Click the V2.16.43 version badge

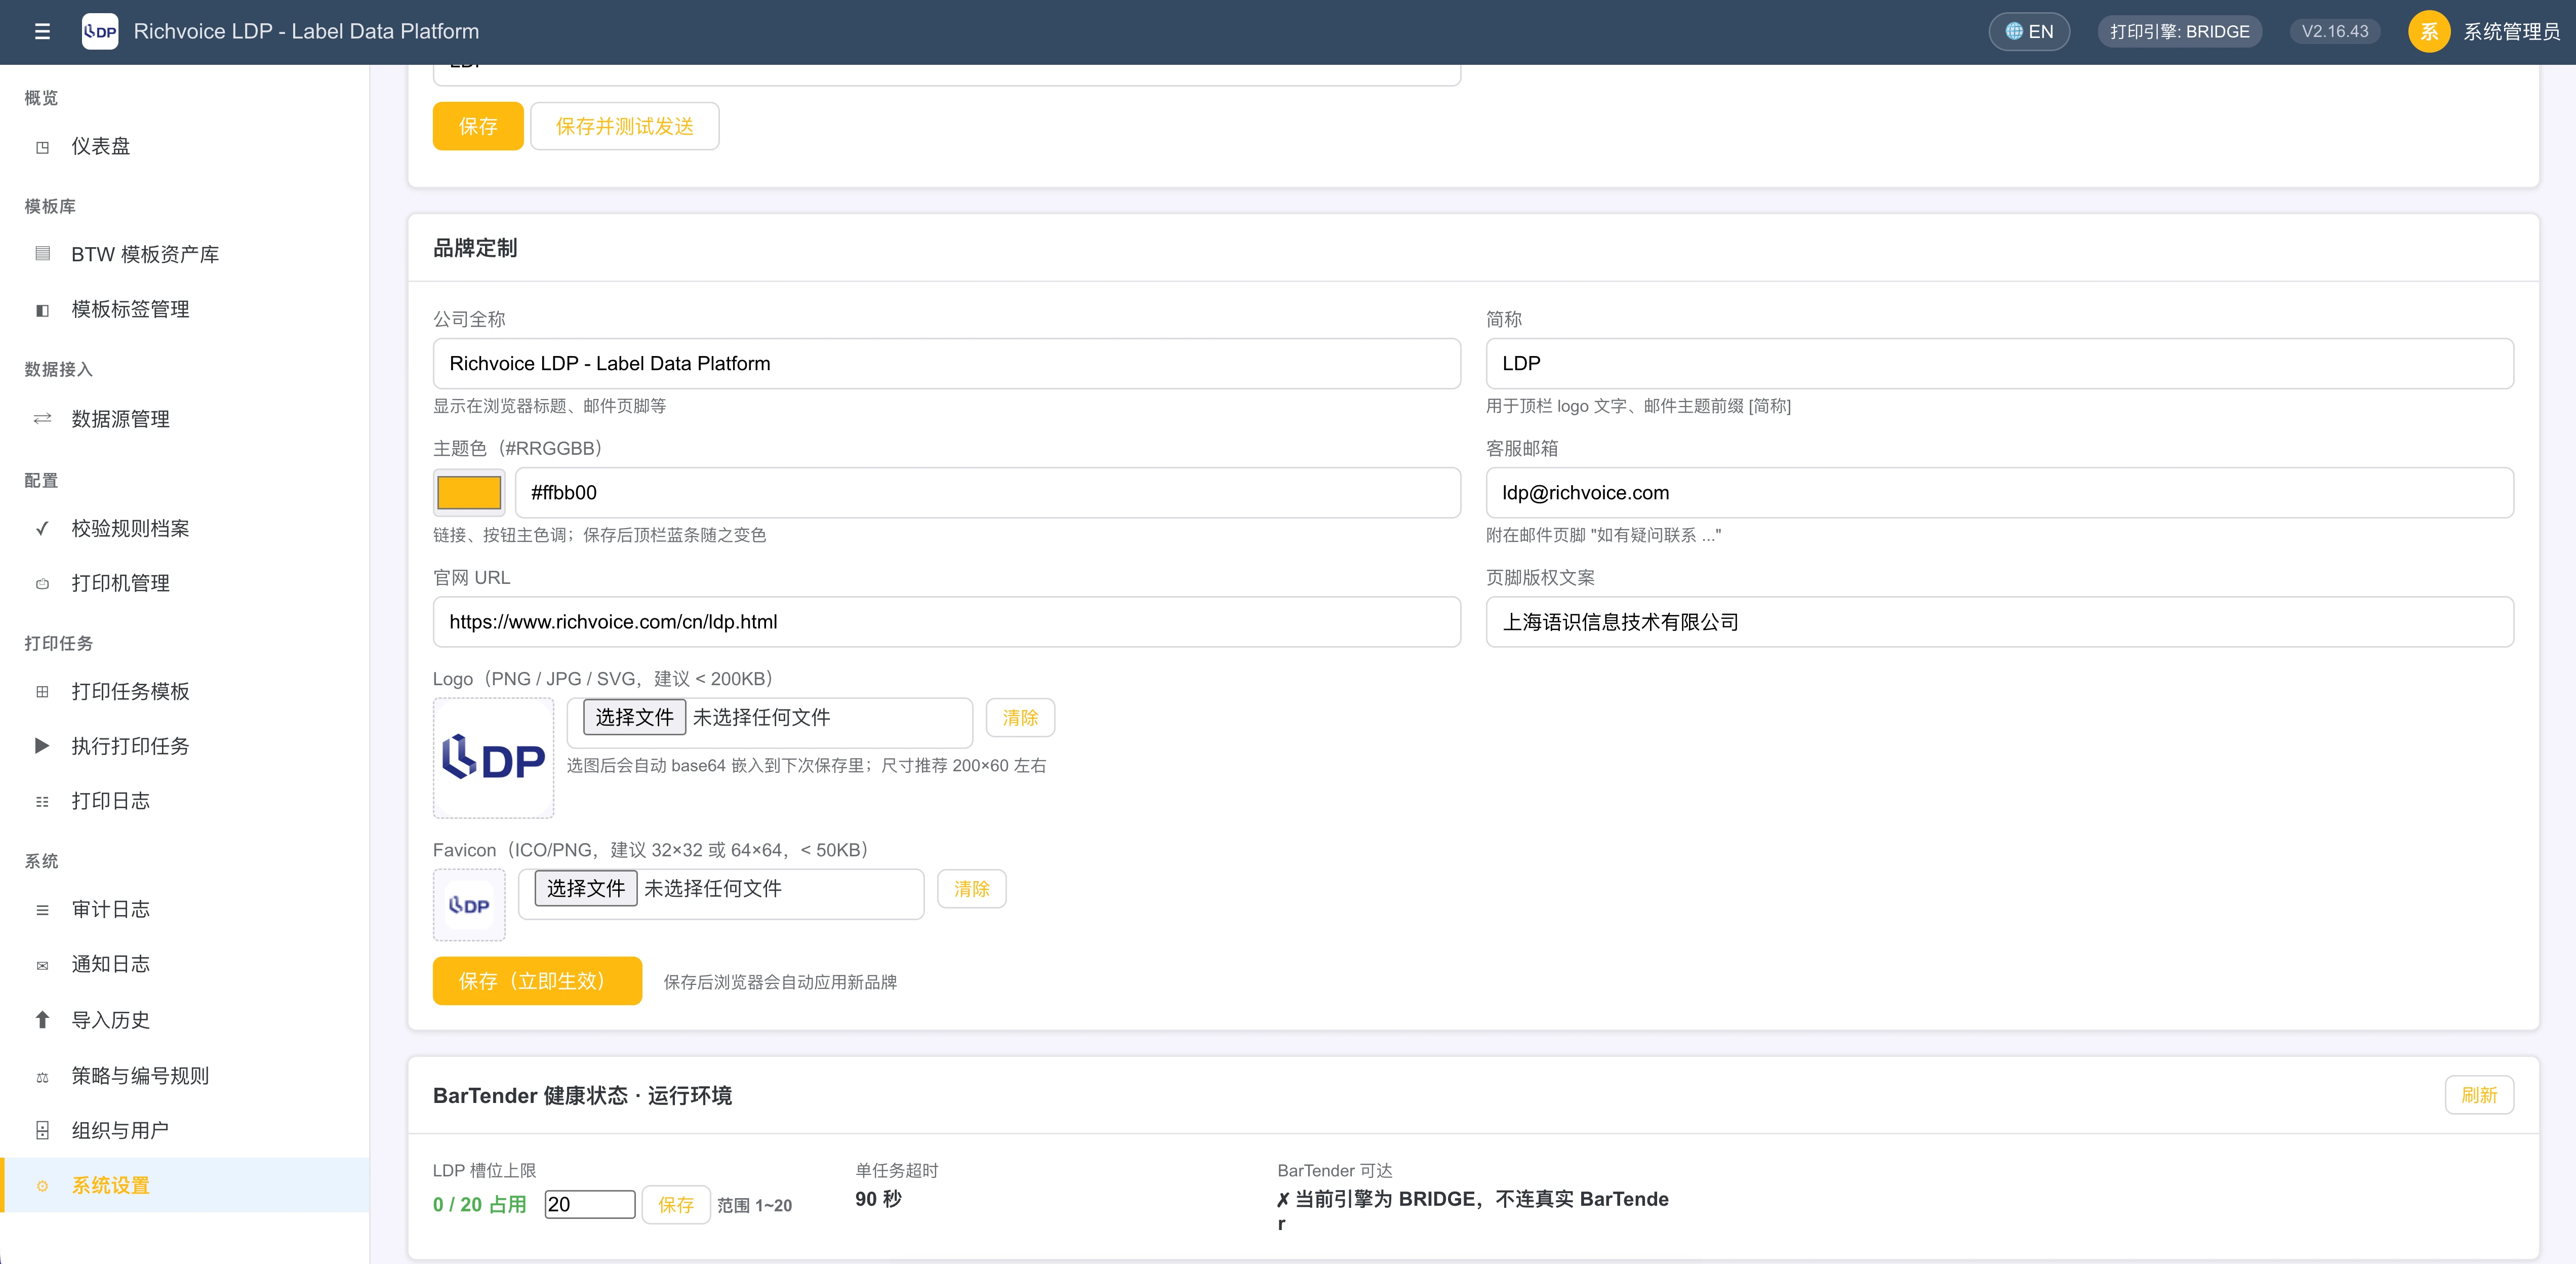(x=2335, y=32)
